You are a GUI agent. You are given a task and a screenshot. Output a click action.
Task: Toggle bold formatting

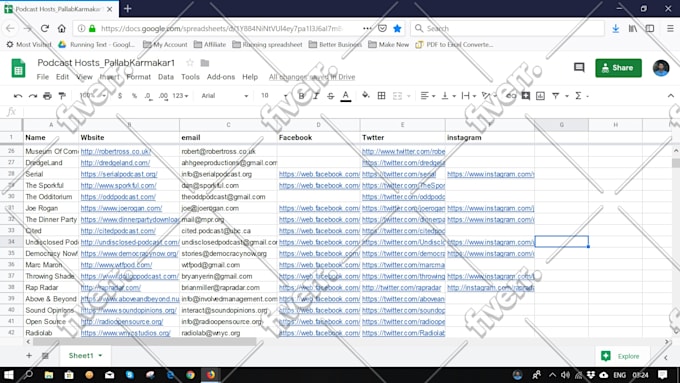click(301, 96)
